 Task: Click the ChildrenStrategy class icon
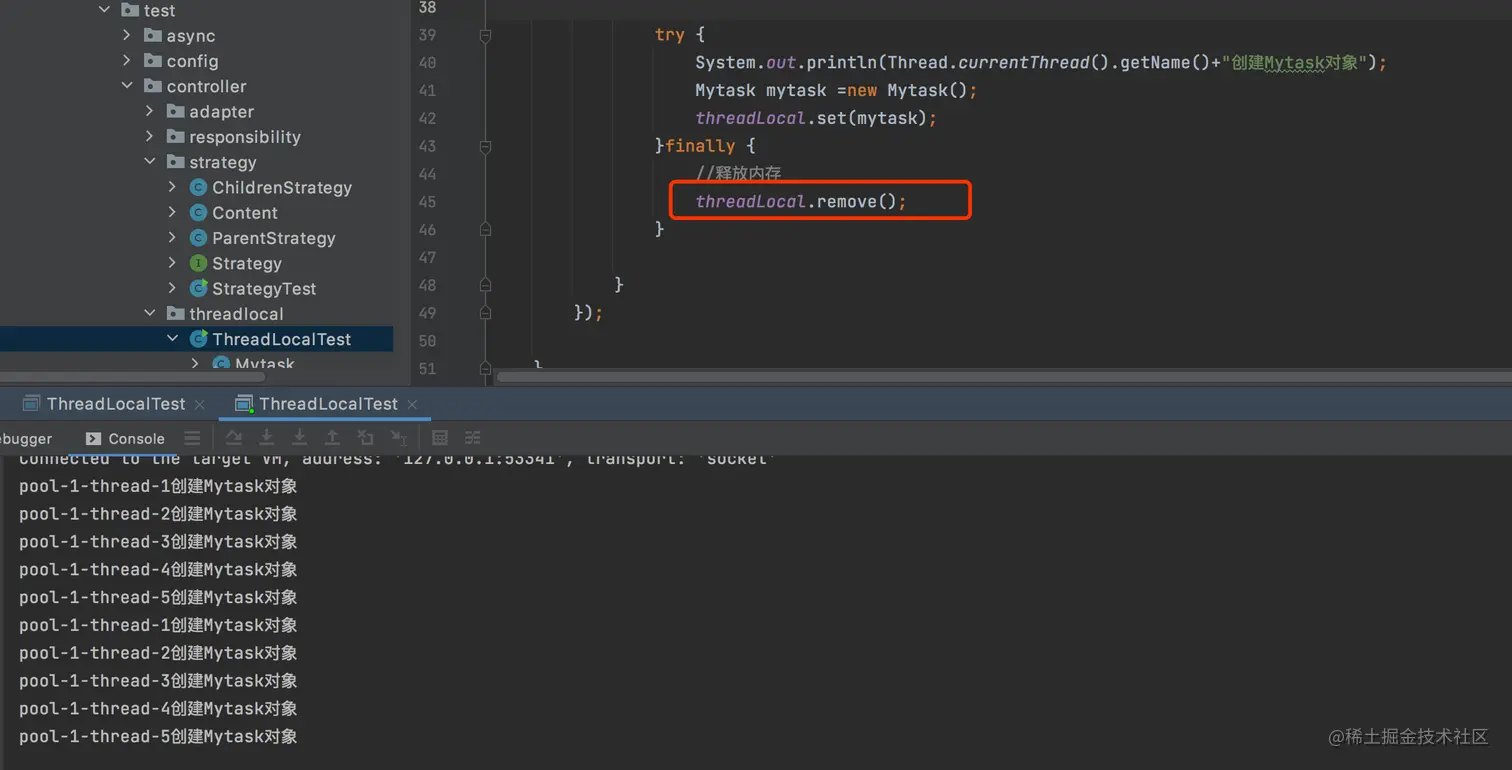pyautogui.click(x=198, y=187)
